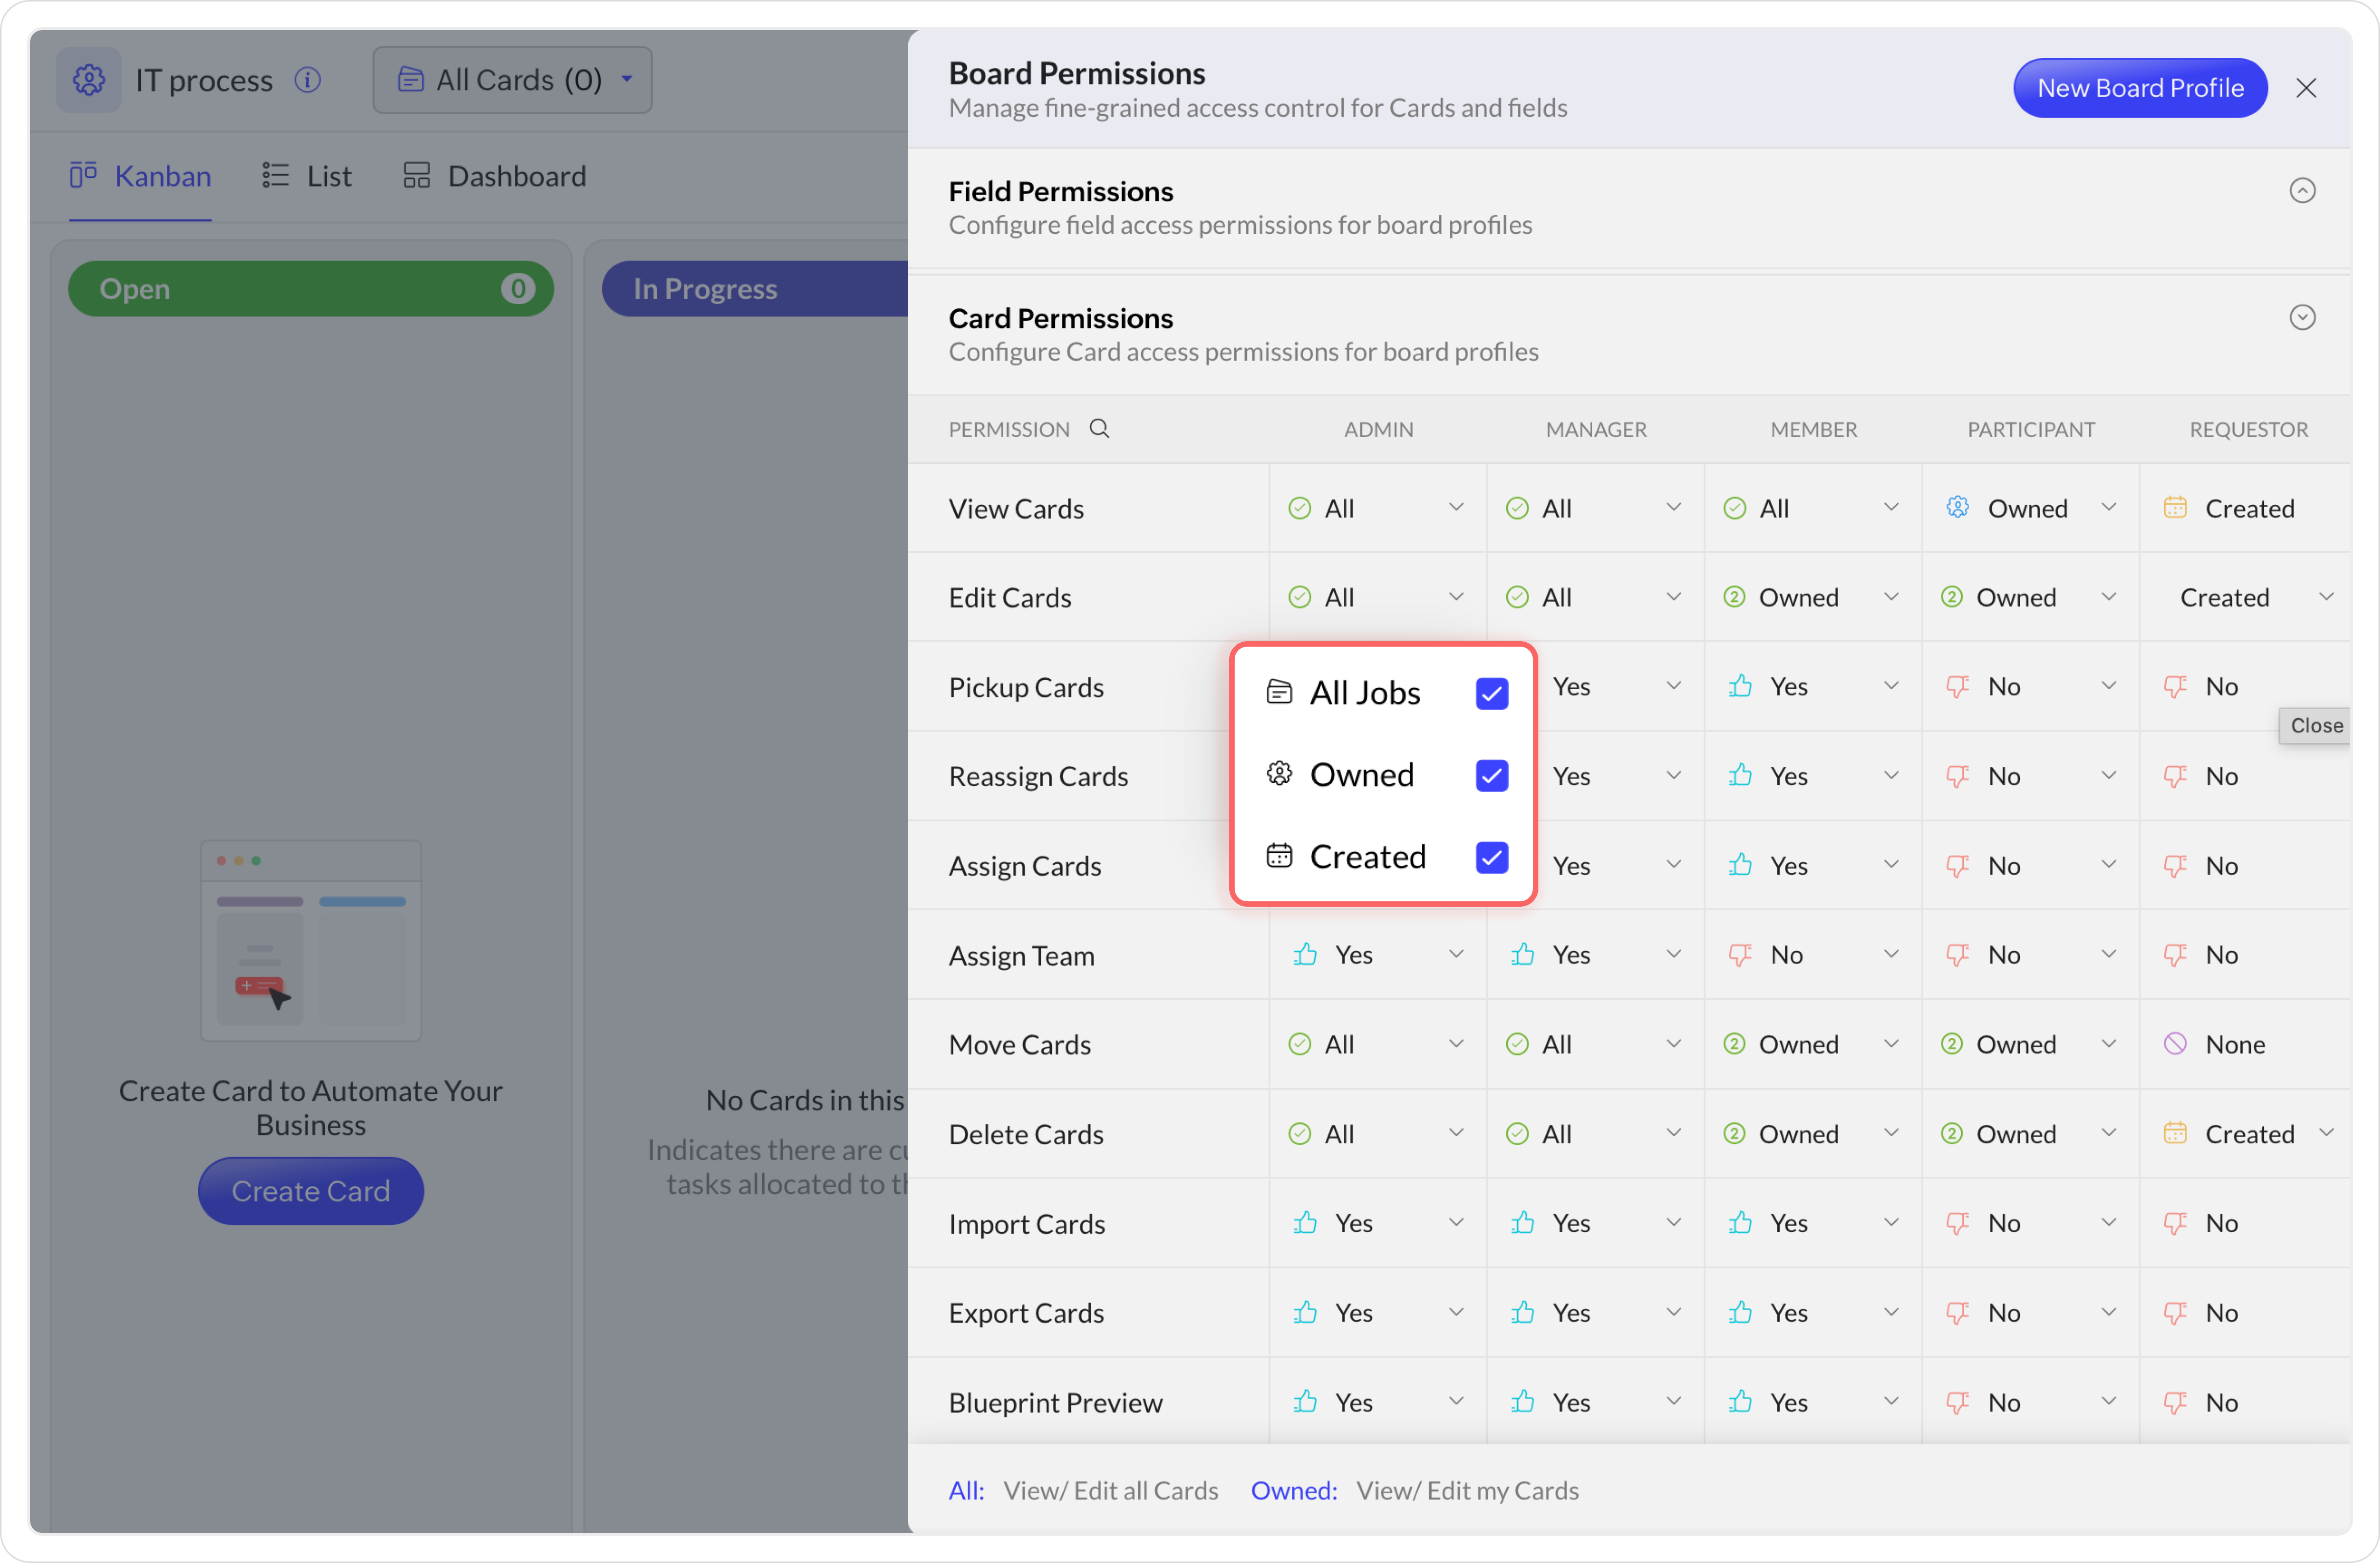
Task: Click the Kanban view icon
Action: tap(83, 176)
